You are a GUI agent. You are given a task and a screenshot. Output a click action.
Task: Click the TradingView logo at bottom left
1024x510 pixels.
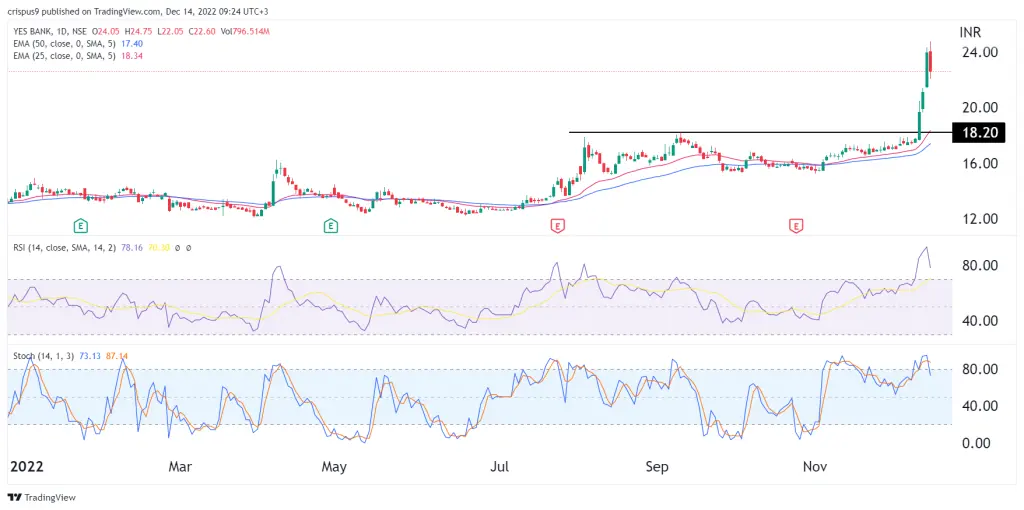coord(42,497)
